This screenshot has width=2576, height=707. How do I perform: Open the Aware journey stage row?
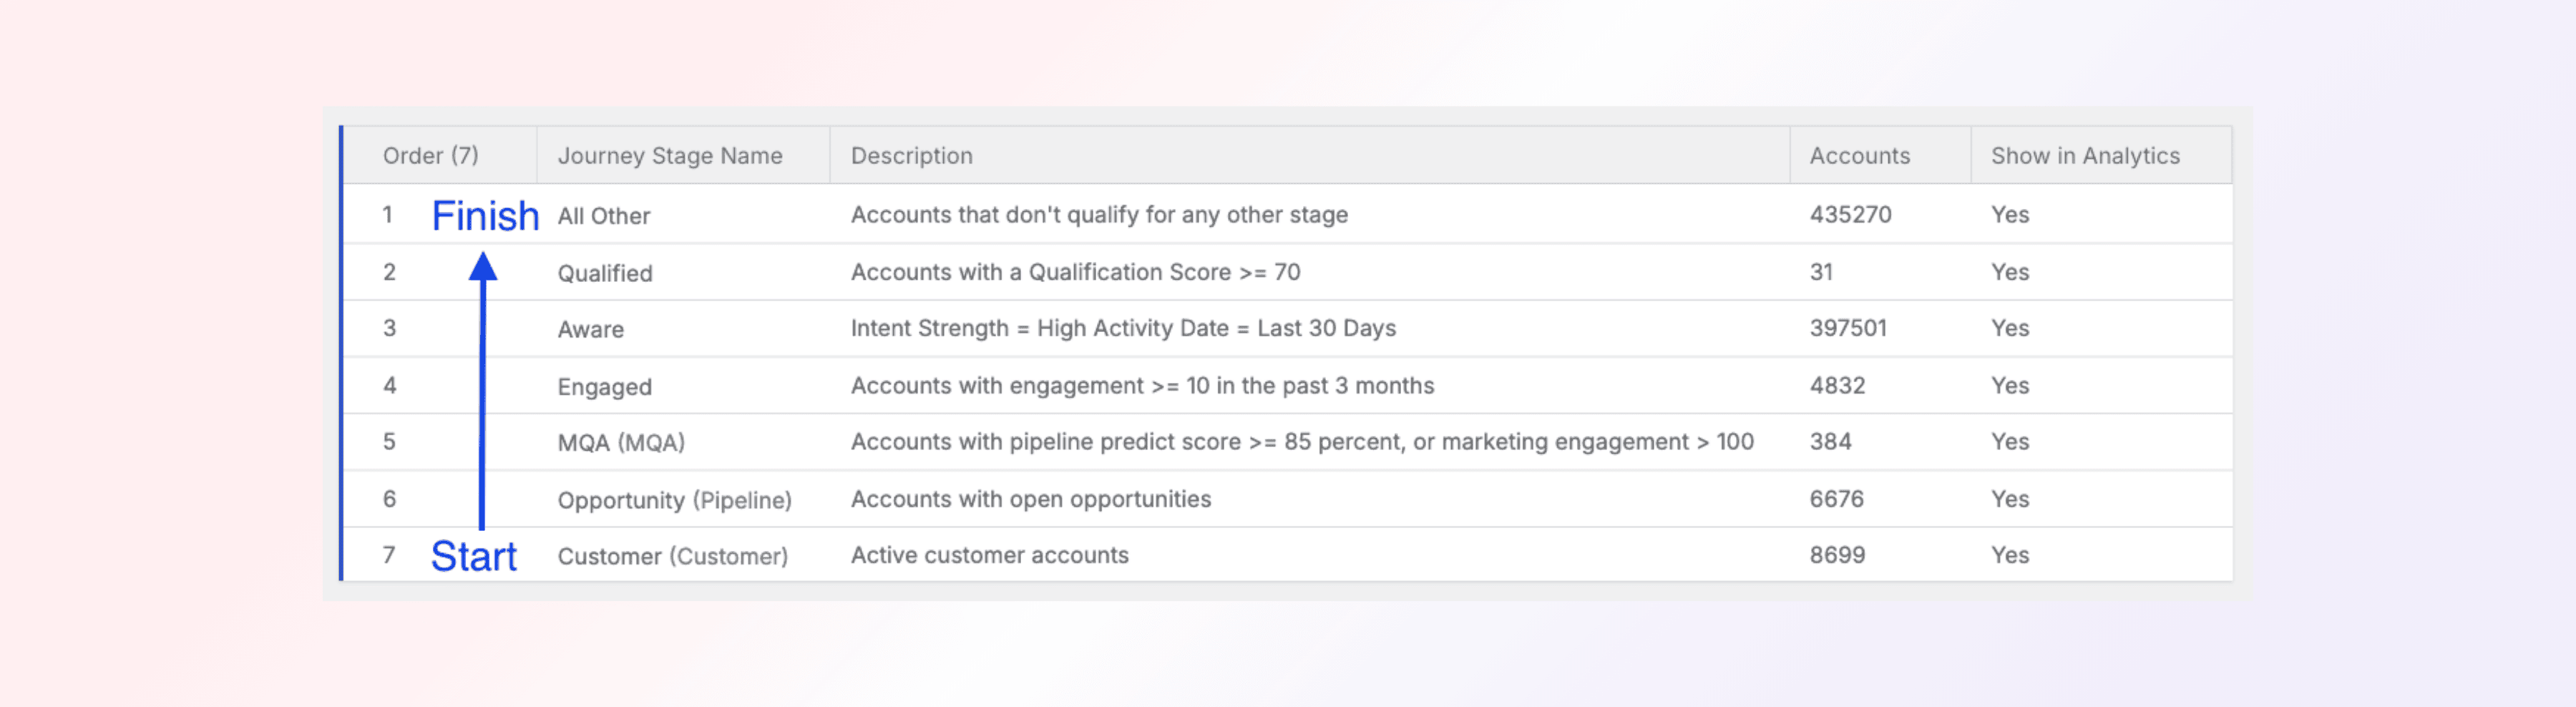(x=590, y=329)
